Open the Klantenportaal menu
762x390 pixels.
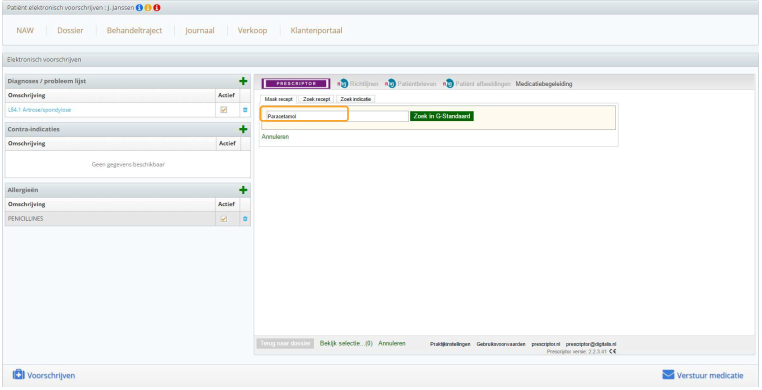coord(316,30)
